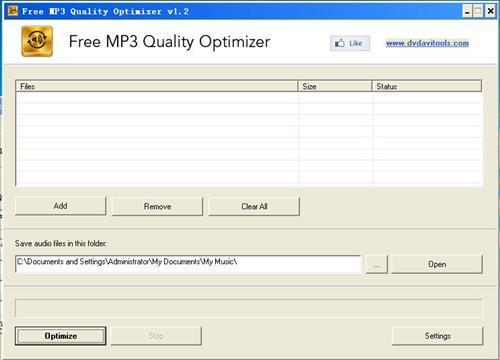Minimize the Free MP3 Quality Optimizer window

tap(467, 12)
